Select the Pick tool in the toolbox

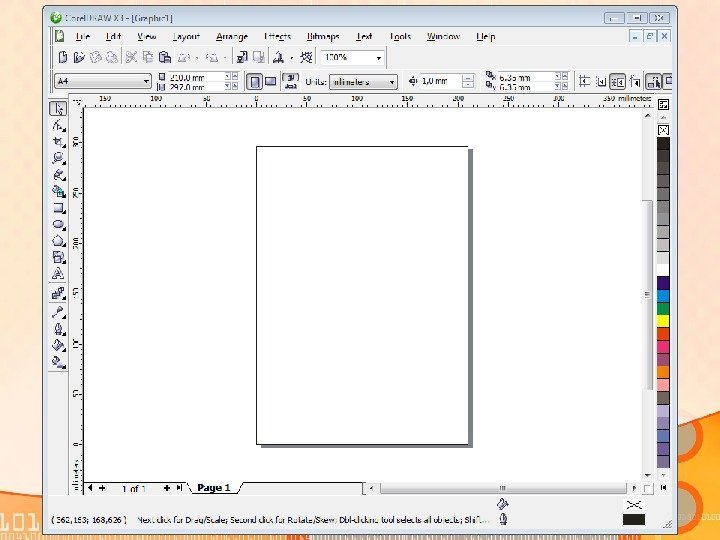pos(58,109)
